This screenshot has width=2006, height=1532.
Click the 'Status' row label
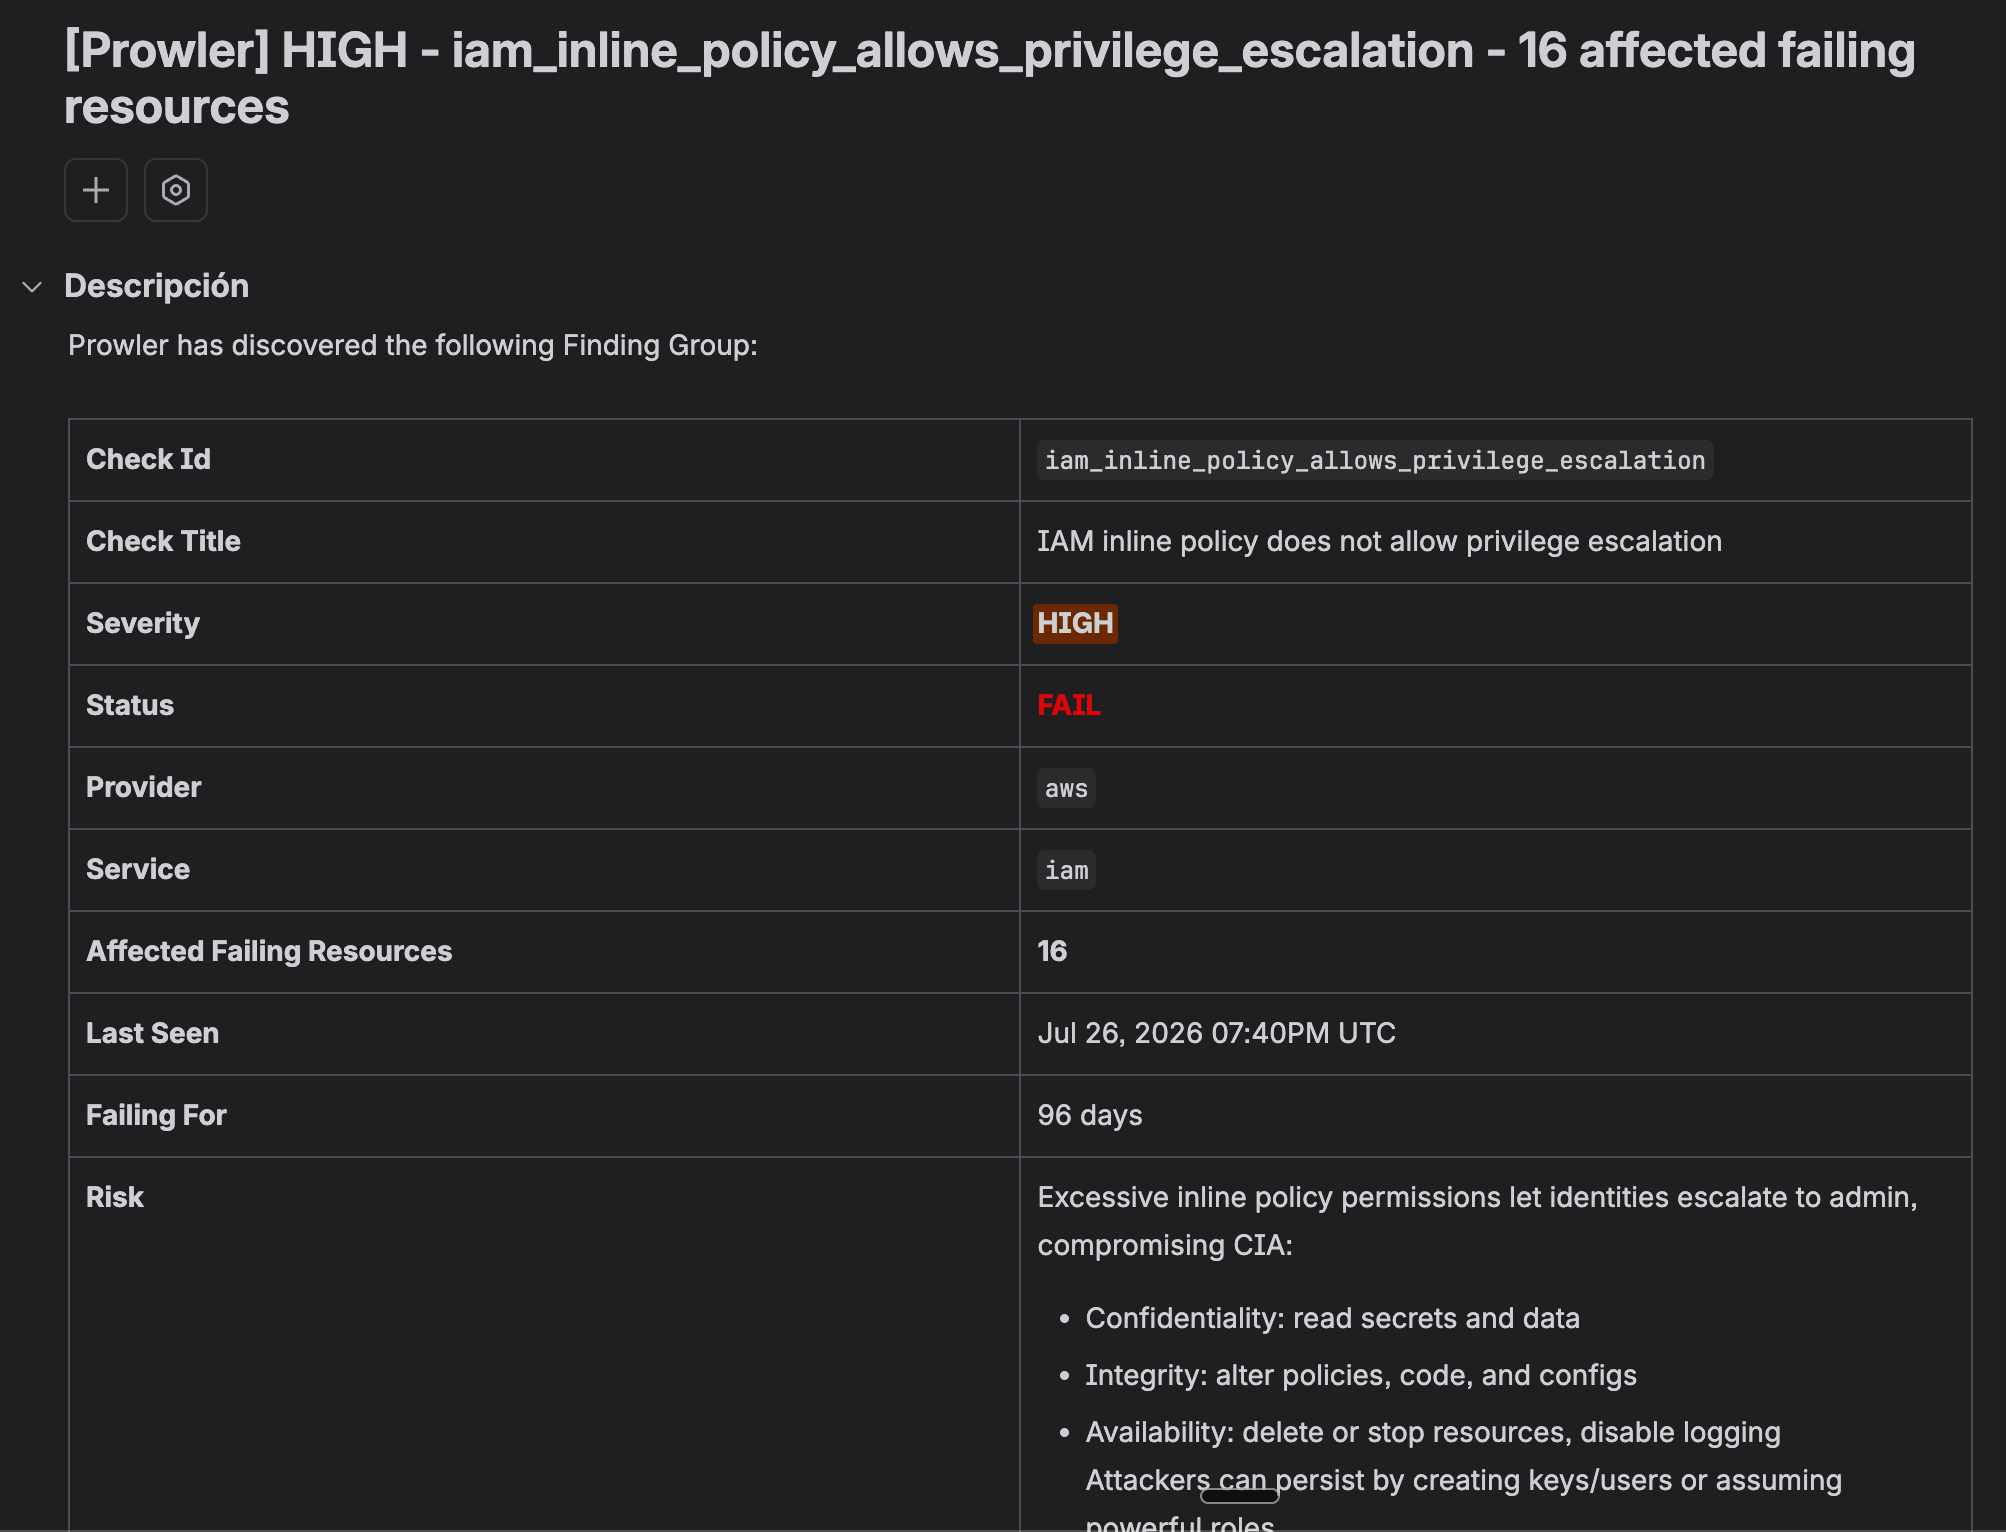pyautogui.click(x=130, y=705)
